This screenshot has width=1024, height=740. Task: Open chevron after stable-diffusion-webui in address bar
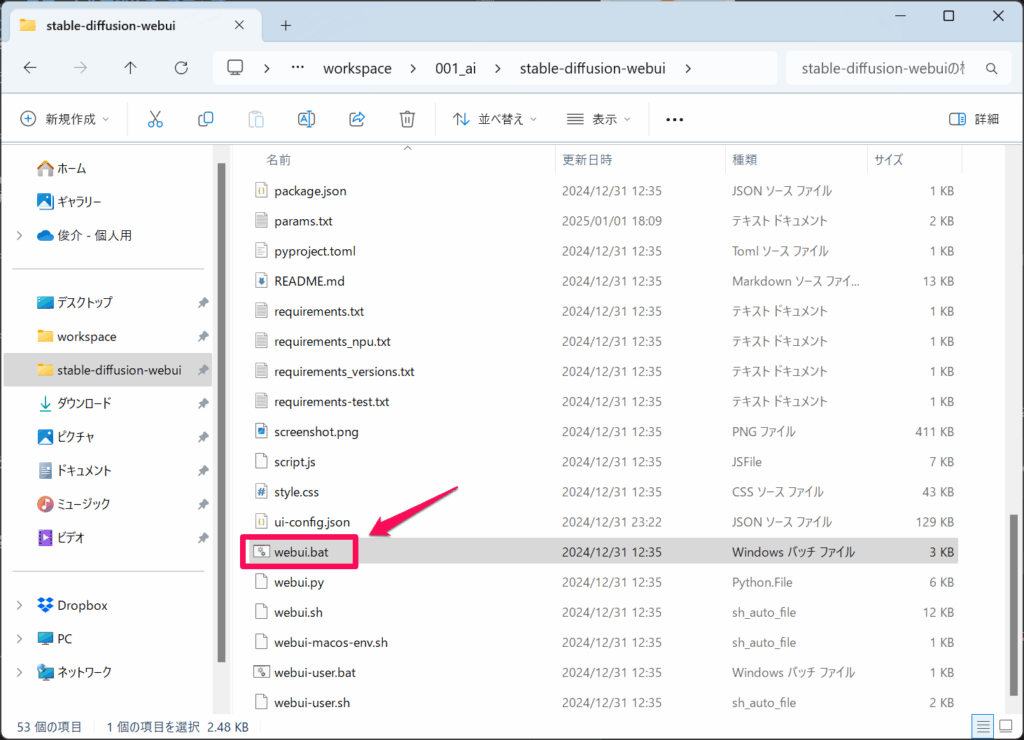688,69
